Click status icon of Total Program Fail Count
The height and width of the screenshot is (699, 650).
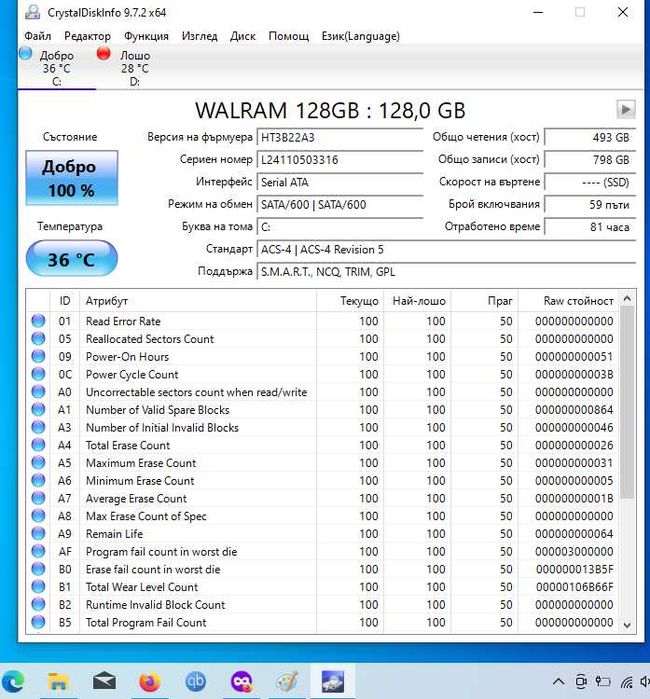38,622
